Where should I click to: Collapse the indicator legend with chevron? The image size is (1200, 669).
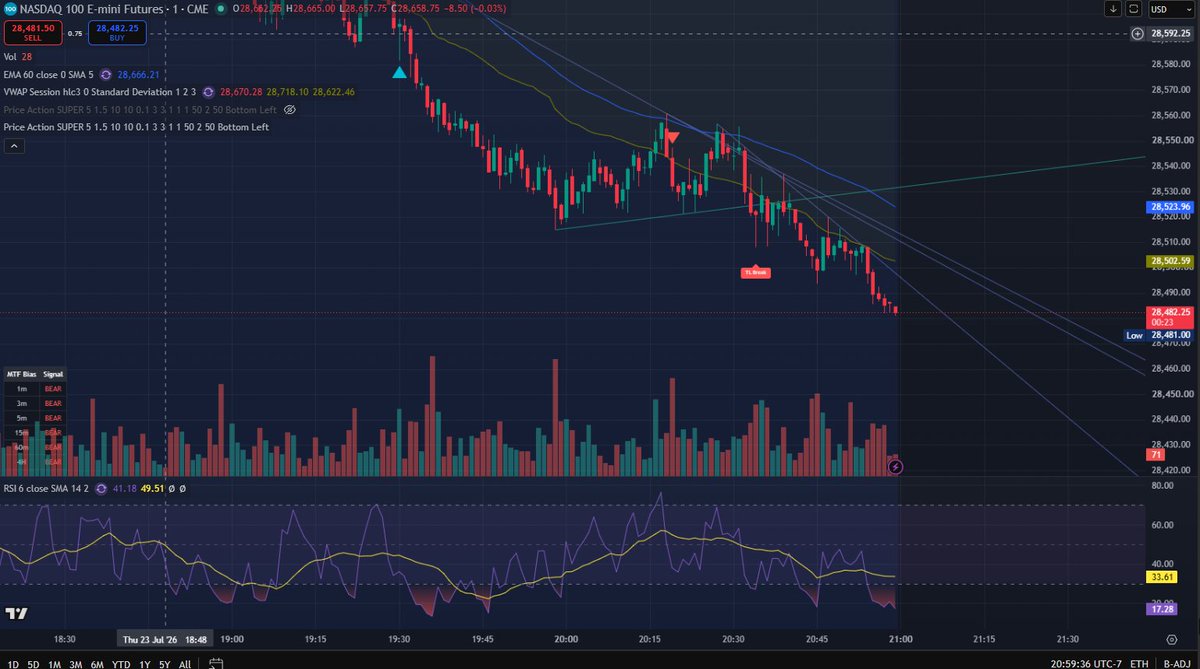14,146
